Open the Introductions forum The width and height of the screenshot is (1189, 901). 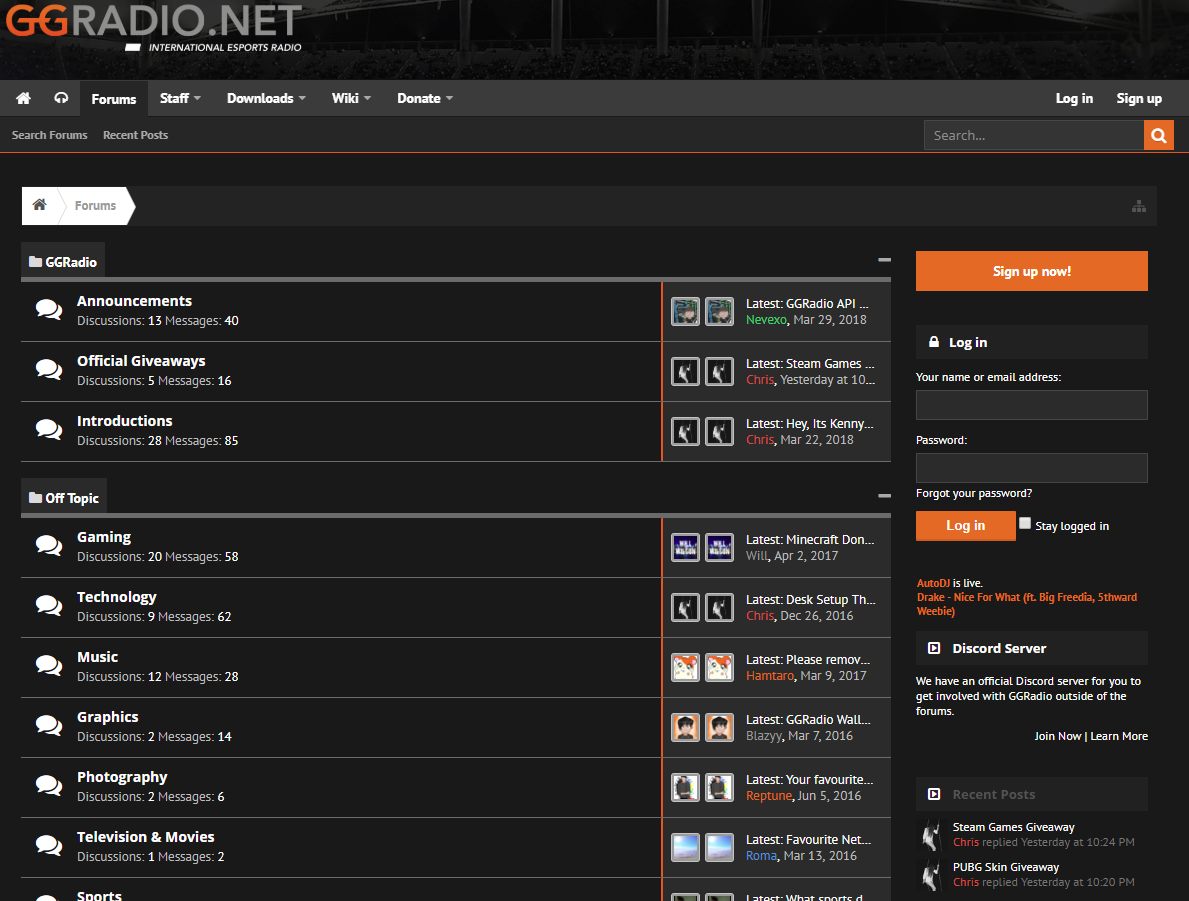[x=124, y=421]
